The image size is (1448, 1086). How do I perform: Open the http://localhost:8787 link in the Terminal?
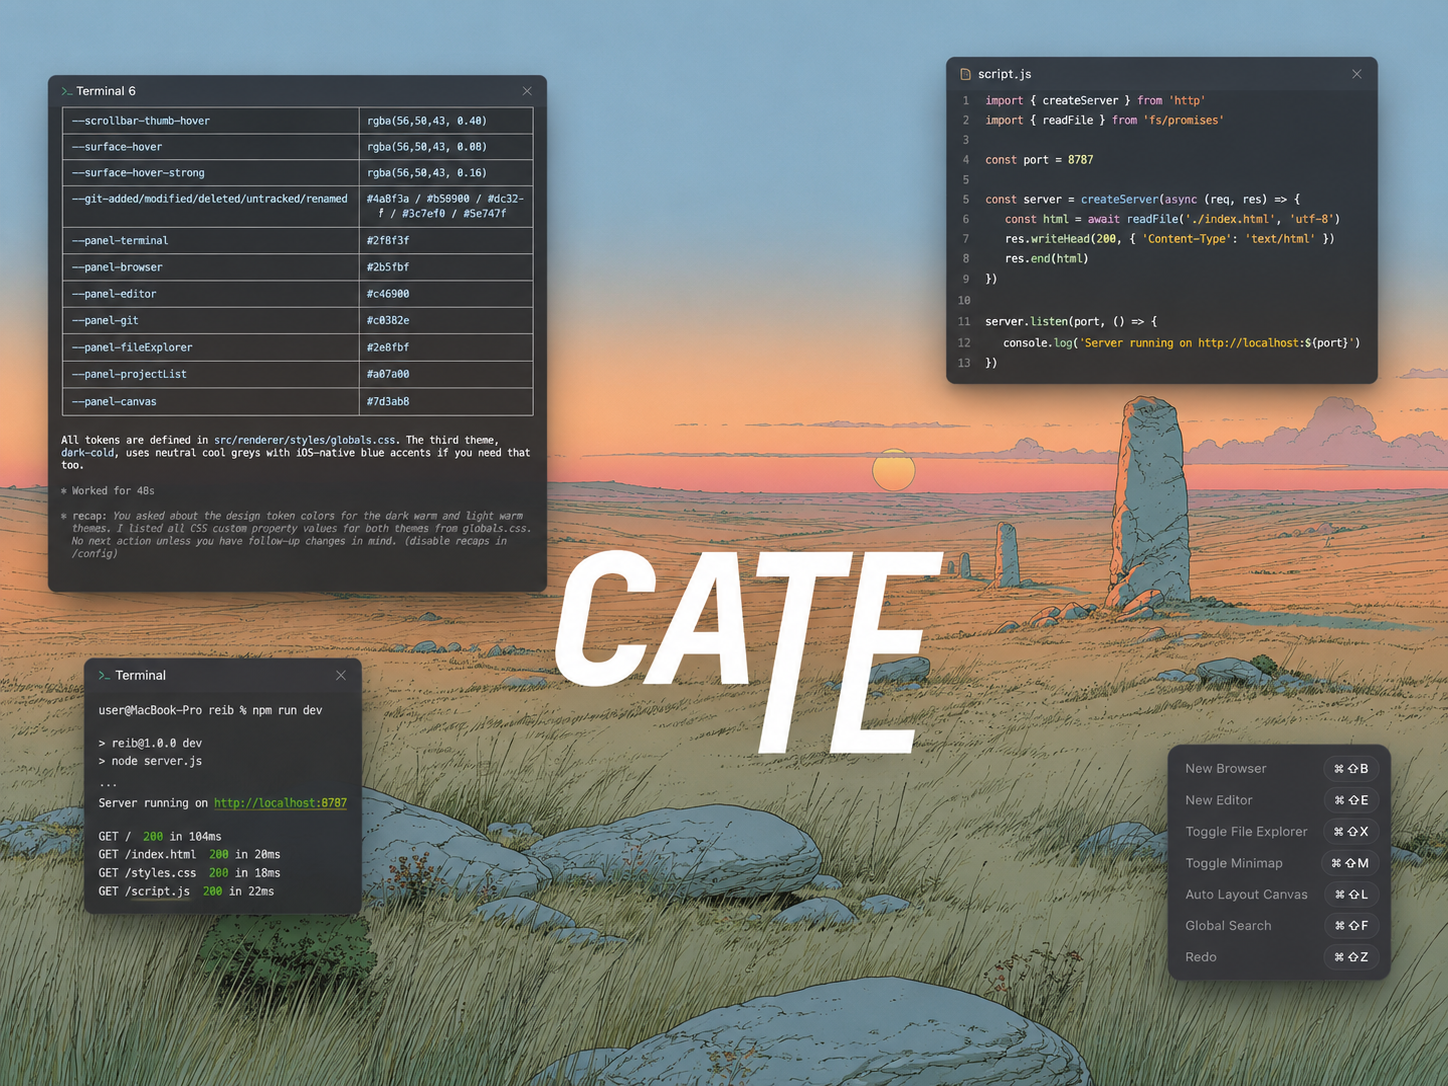tap(280, 803)
